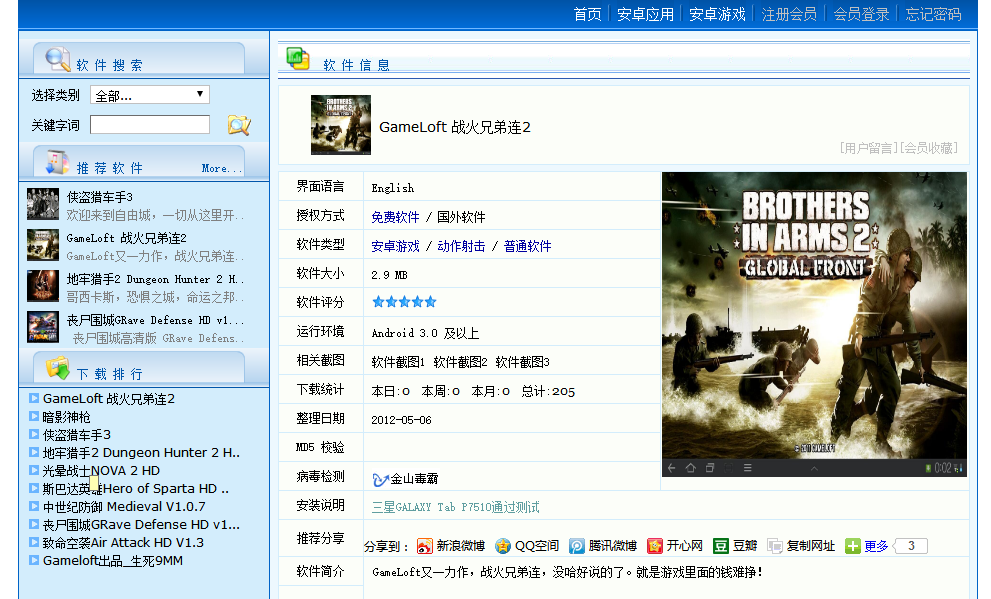Select Gameloft出品_生死9MM in ranking

coord(112,560)
